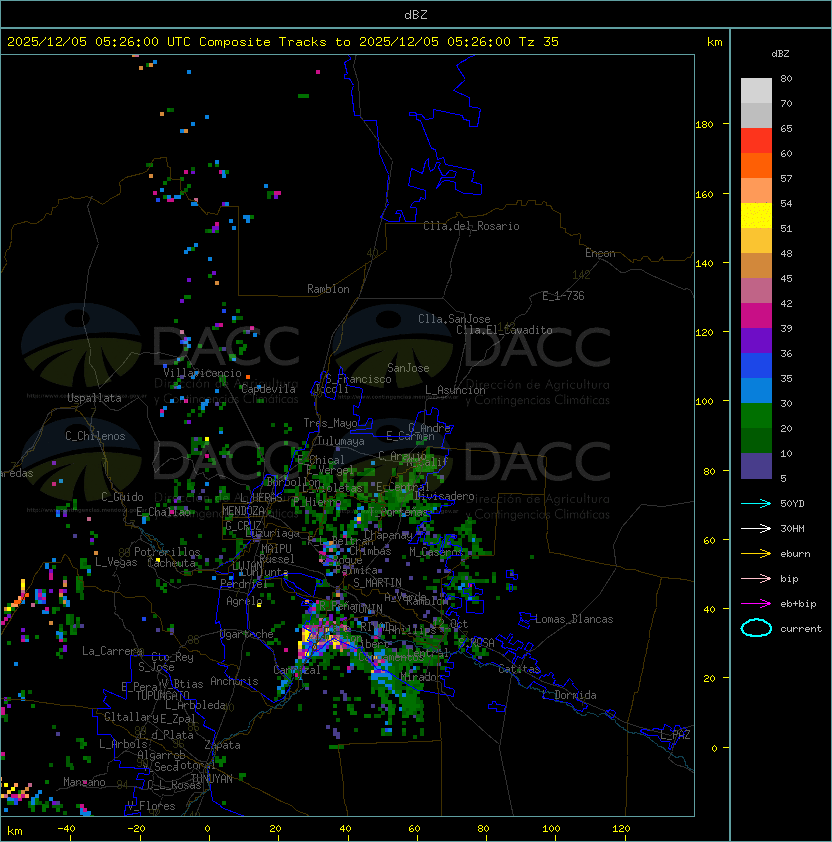Screen dimensions: 832x842
Task: Click the Villavicencio map label
Action: [x=202, y=373]
